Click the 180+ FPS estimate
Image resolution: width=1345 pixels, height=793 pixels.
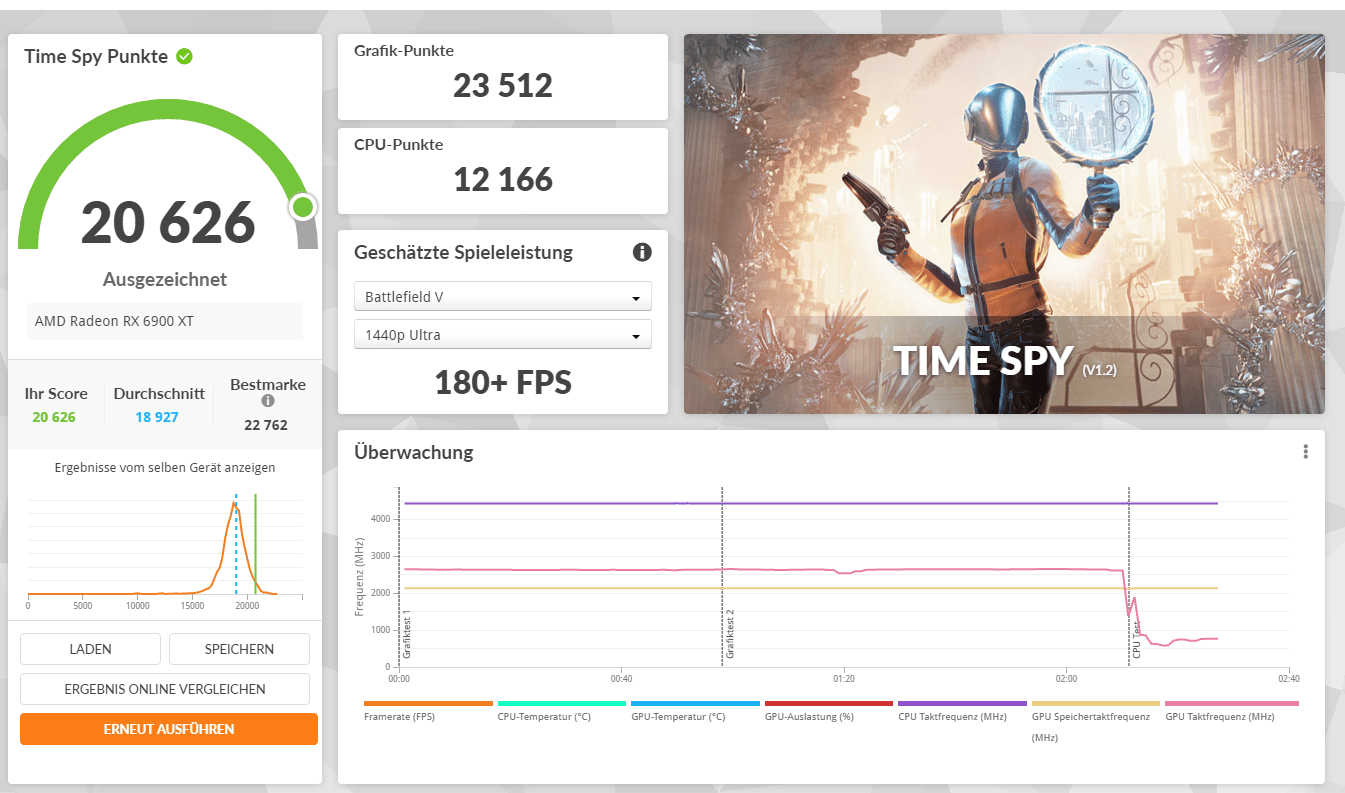(x=503, y=382)
